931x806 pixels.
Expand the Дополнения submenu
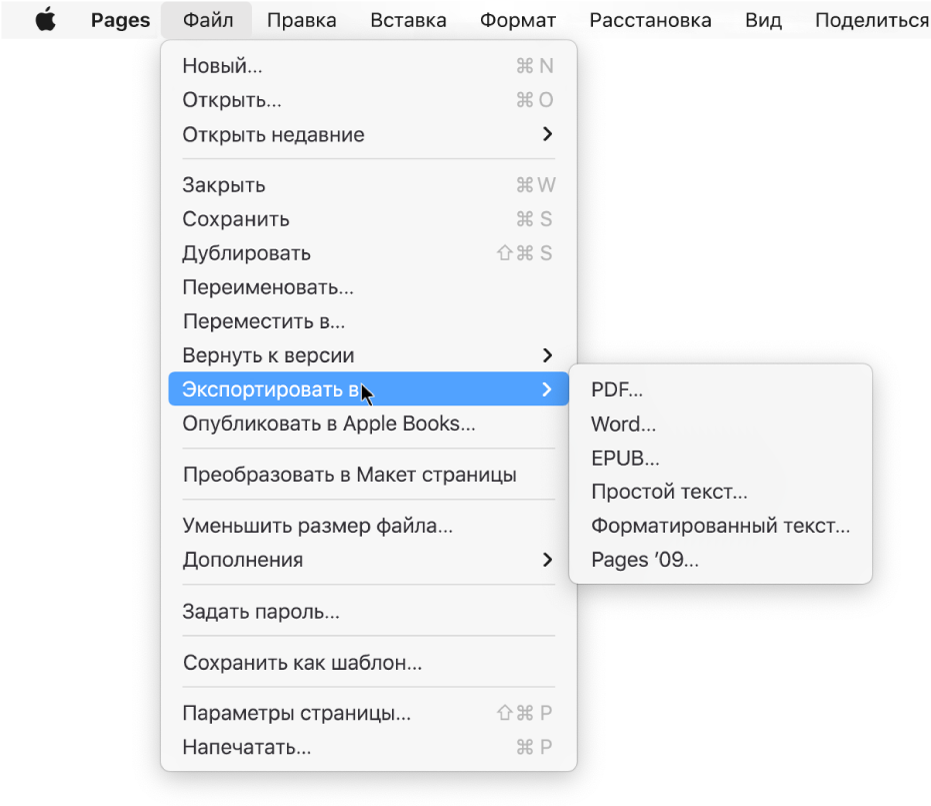(242, 560)
